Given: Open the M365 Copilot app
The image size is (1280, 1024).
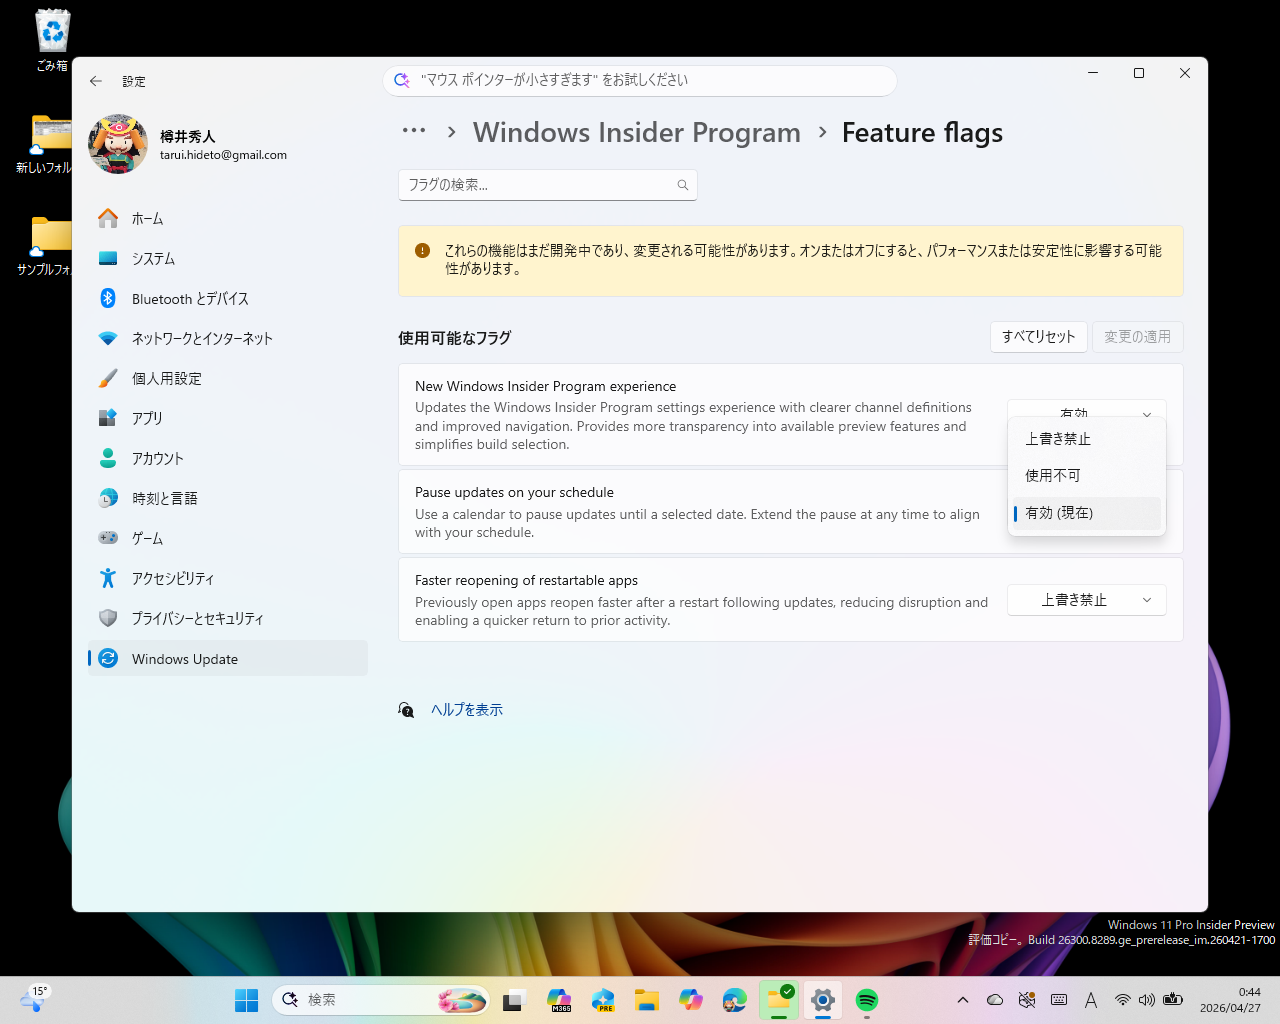Looking at the screenshot, I should 559,999.
